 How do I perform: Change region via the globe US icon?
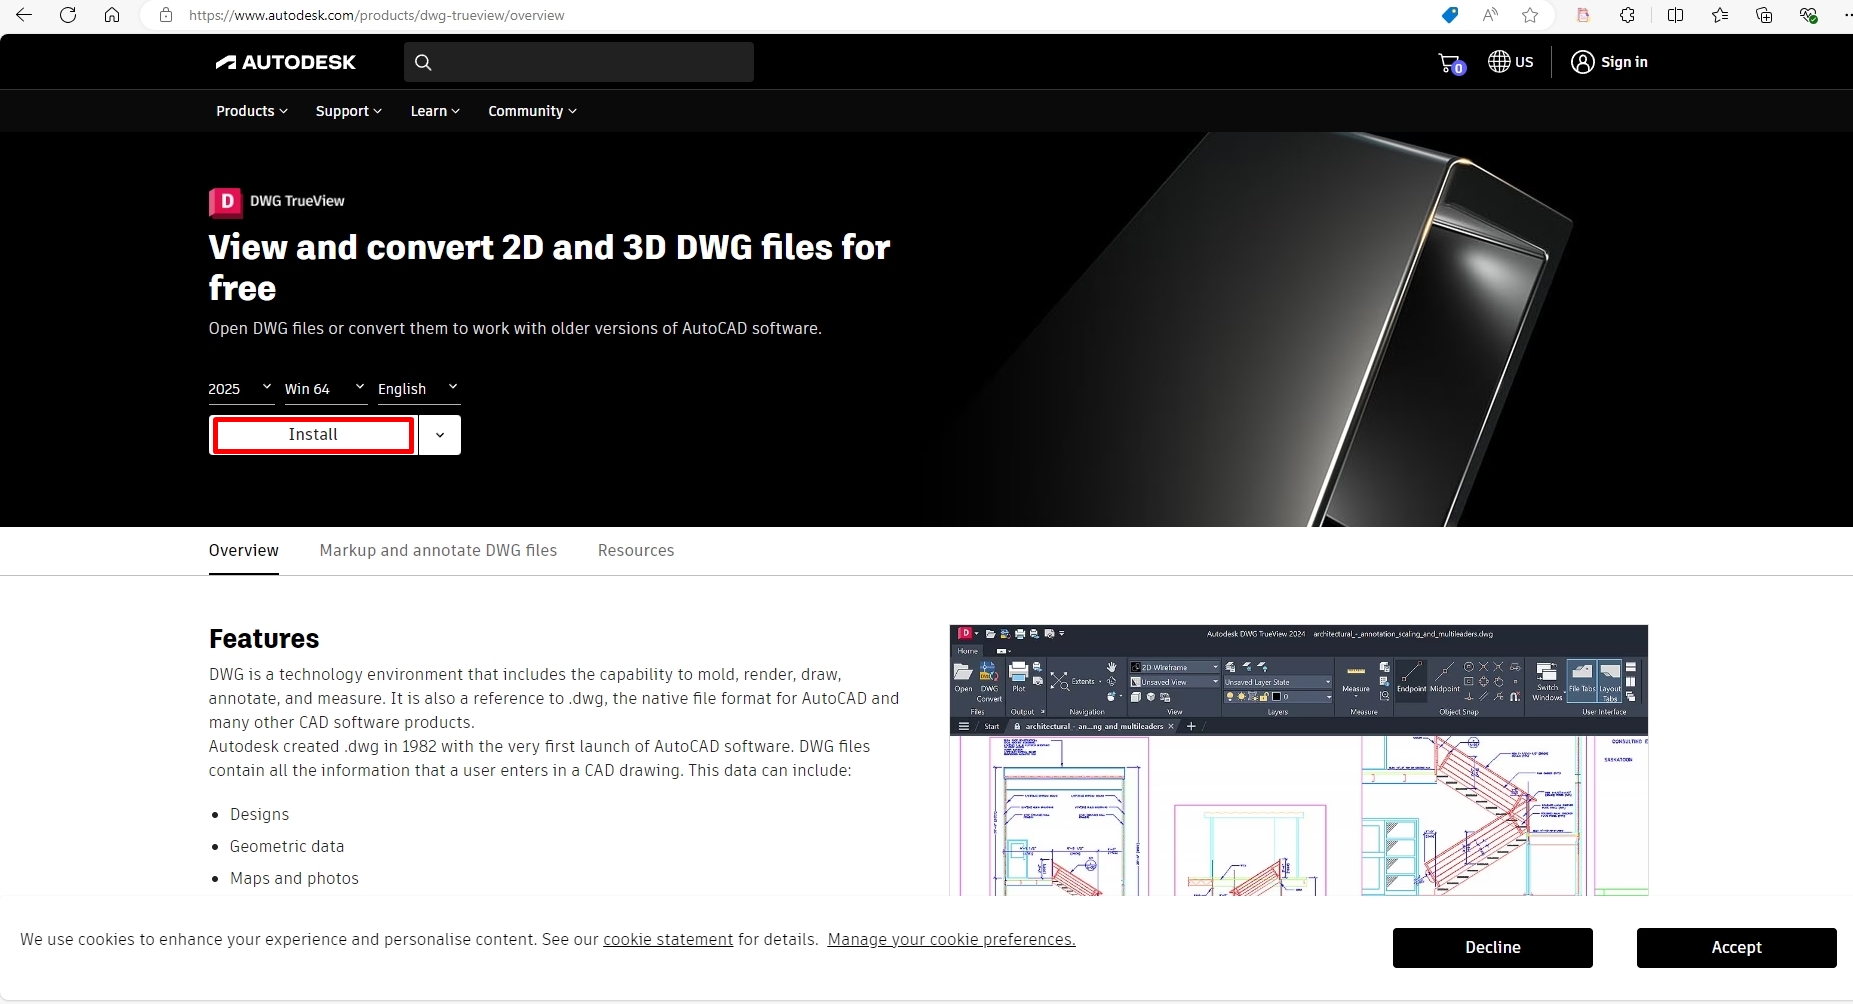(1510, 62)
